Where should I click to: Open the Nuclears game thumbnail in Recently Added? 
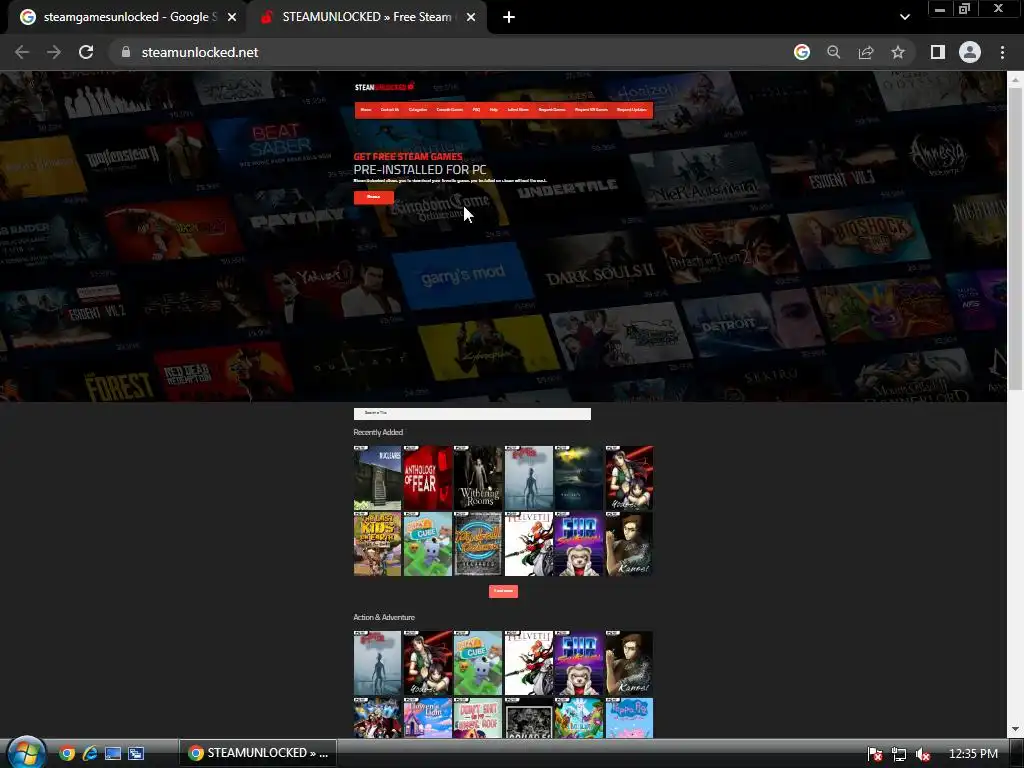pos(377,477)
